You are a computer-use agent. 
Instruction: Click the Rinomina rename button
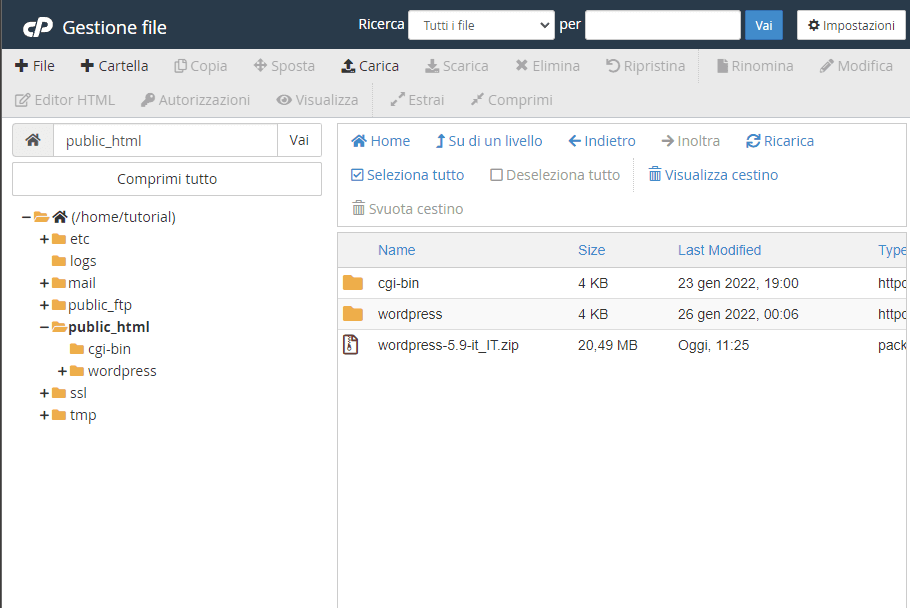click(x=755, y=66)
